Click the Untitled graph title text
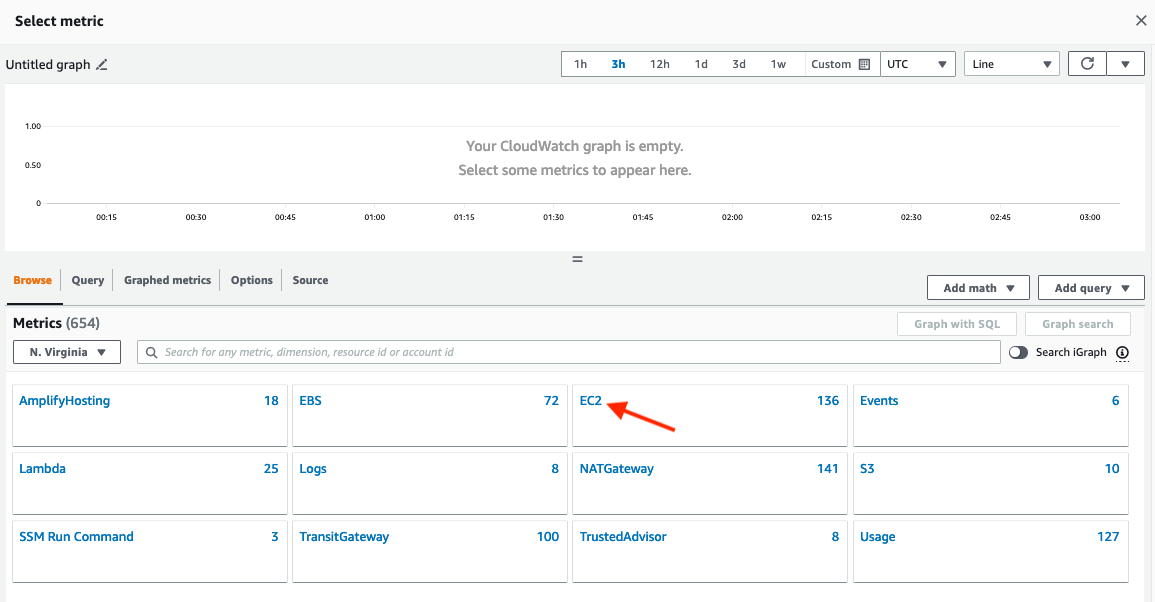Image resolution: width=1155 pixels, height=602 pixels. (x=48, y=65)
